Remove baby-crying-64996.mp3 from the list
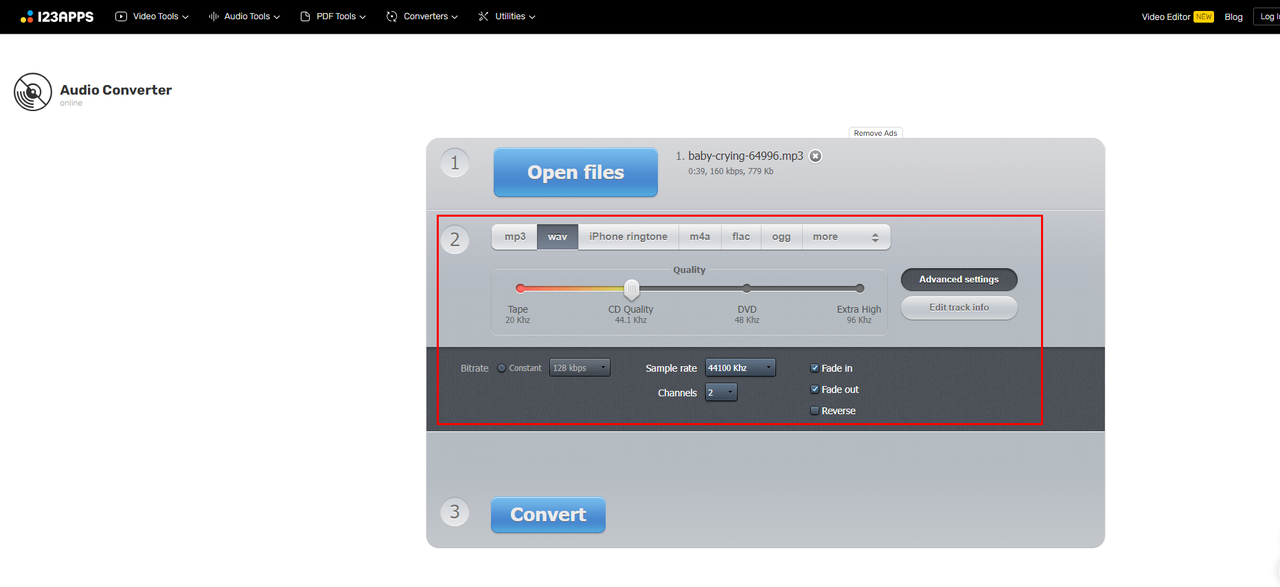Screen dimensions: 1280x587 point(815,156)
